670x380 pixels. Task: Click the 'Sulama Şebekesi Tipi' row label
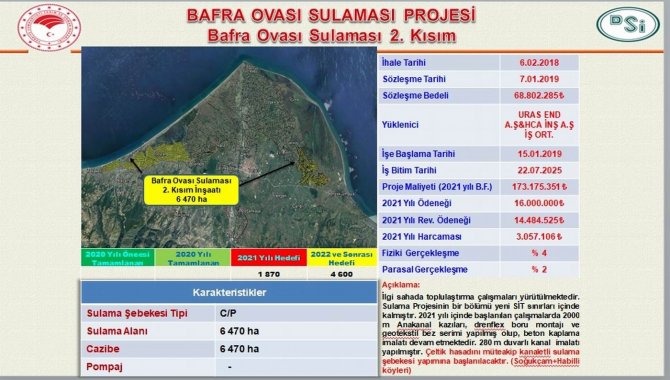(137, 313)
